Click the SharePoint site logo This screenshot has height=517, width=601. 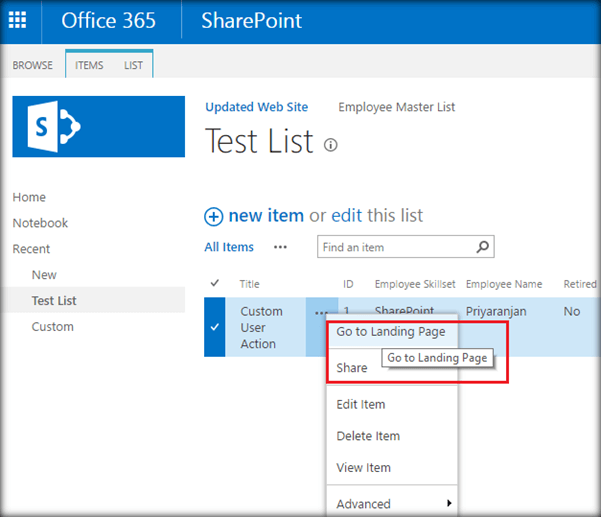click(x=98, y=126)
